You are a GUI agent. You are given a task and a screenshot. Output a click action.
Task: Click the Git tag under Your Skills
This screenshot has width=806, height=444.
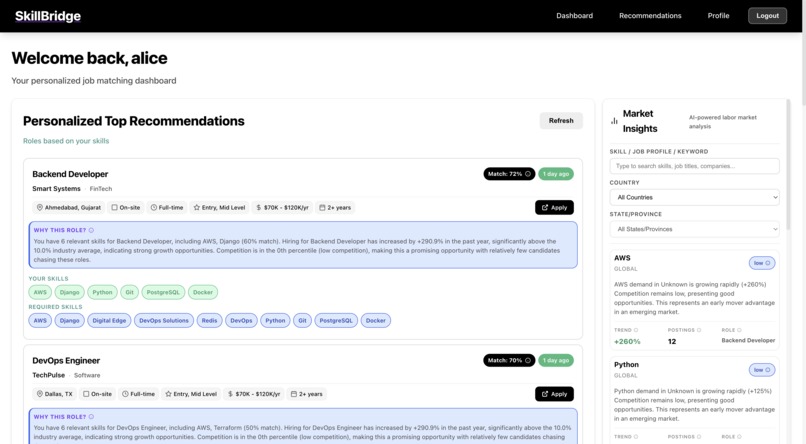pos(130,292)
